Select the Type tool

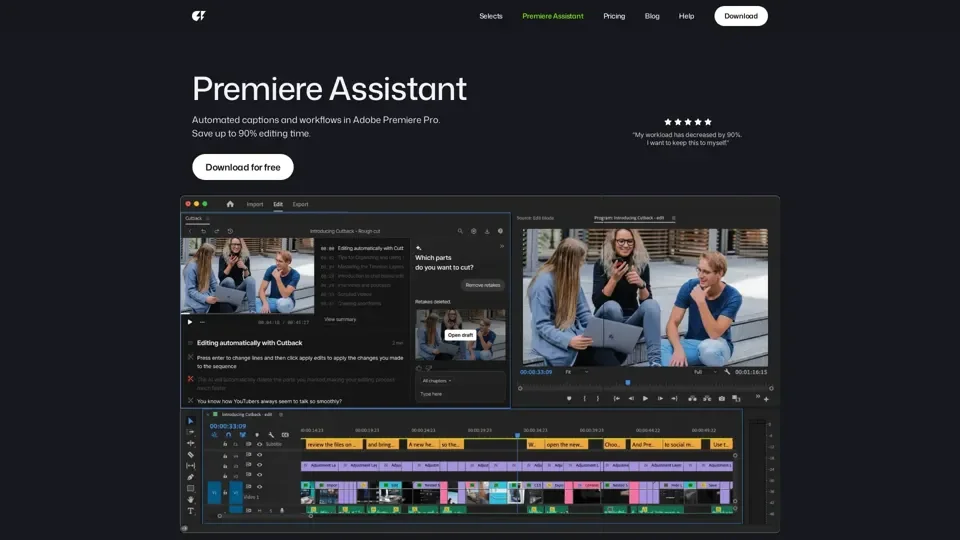point(190,511)
